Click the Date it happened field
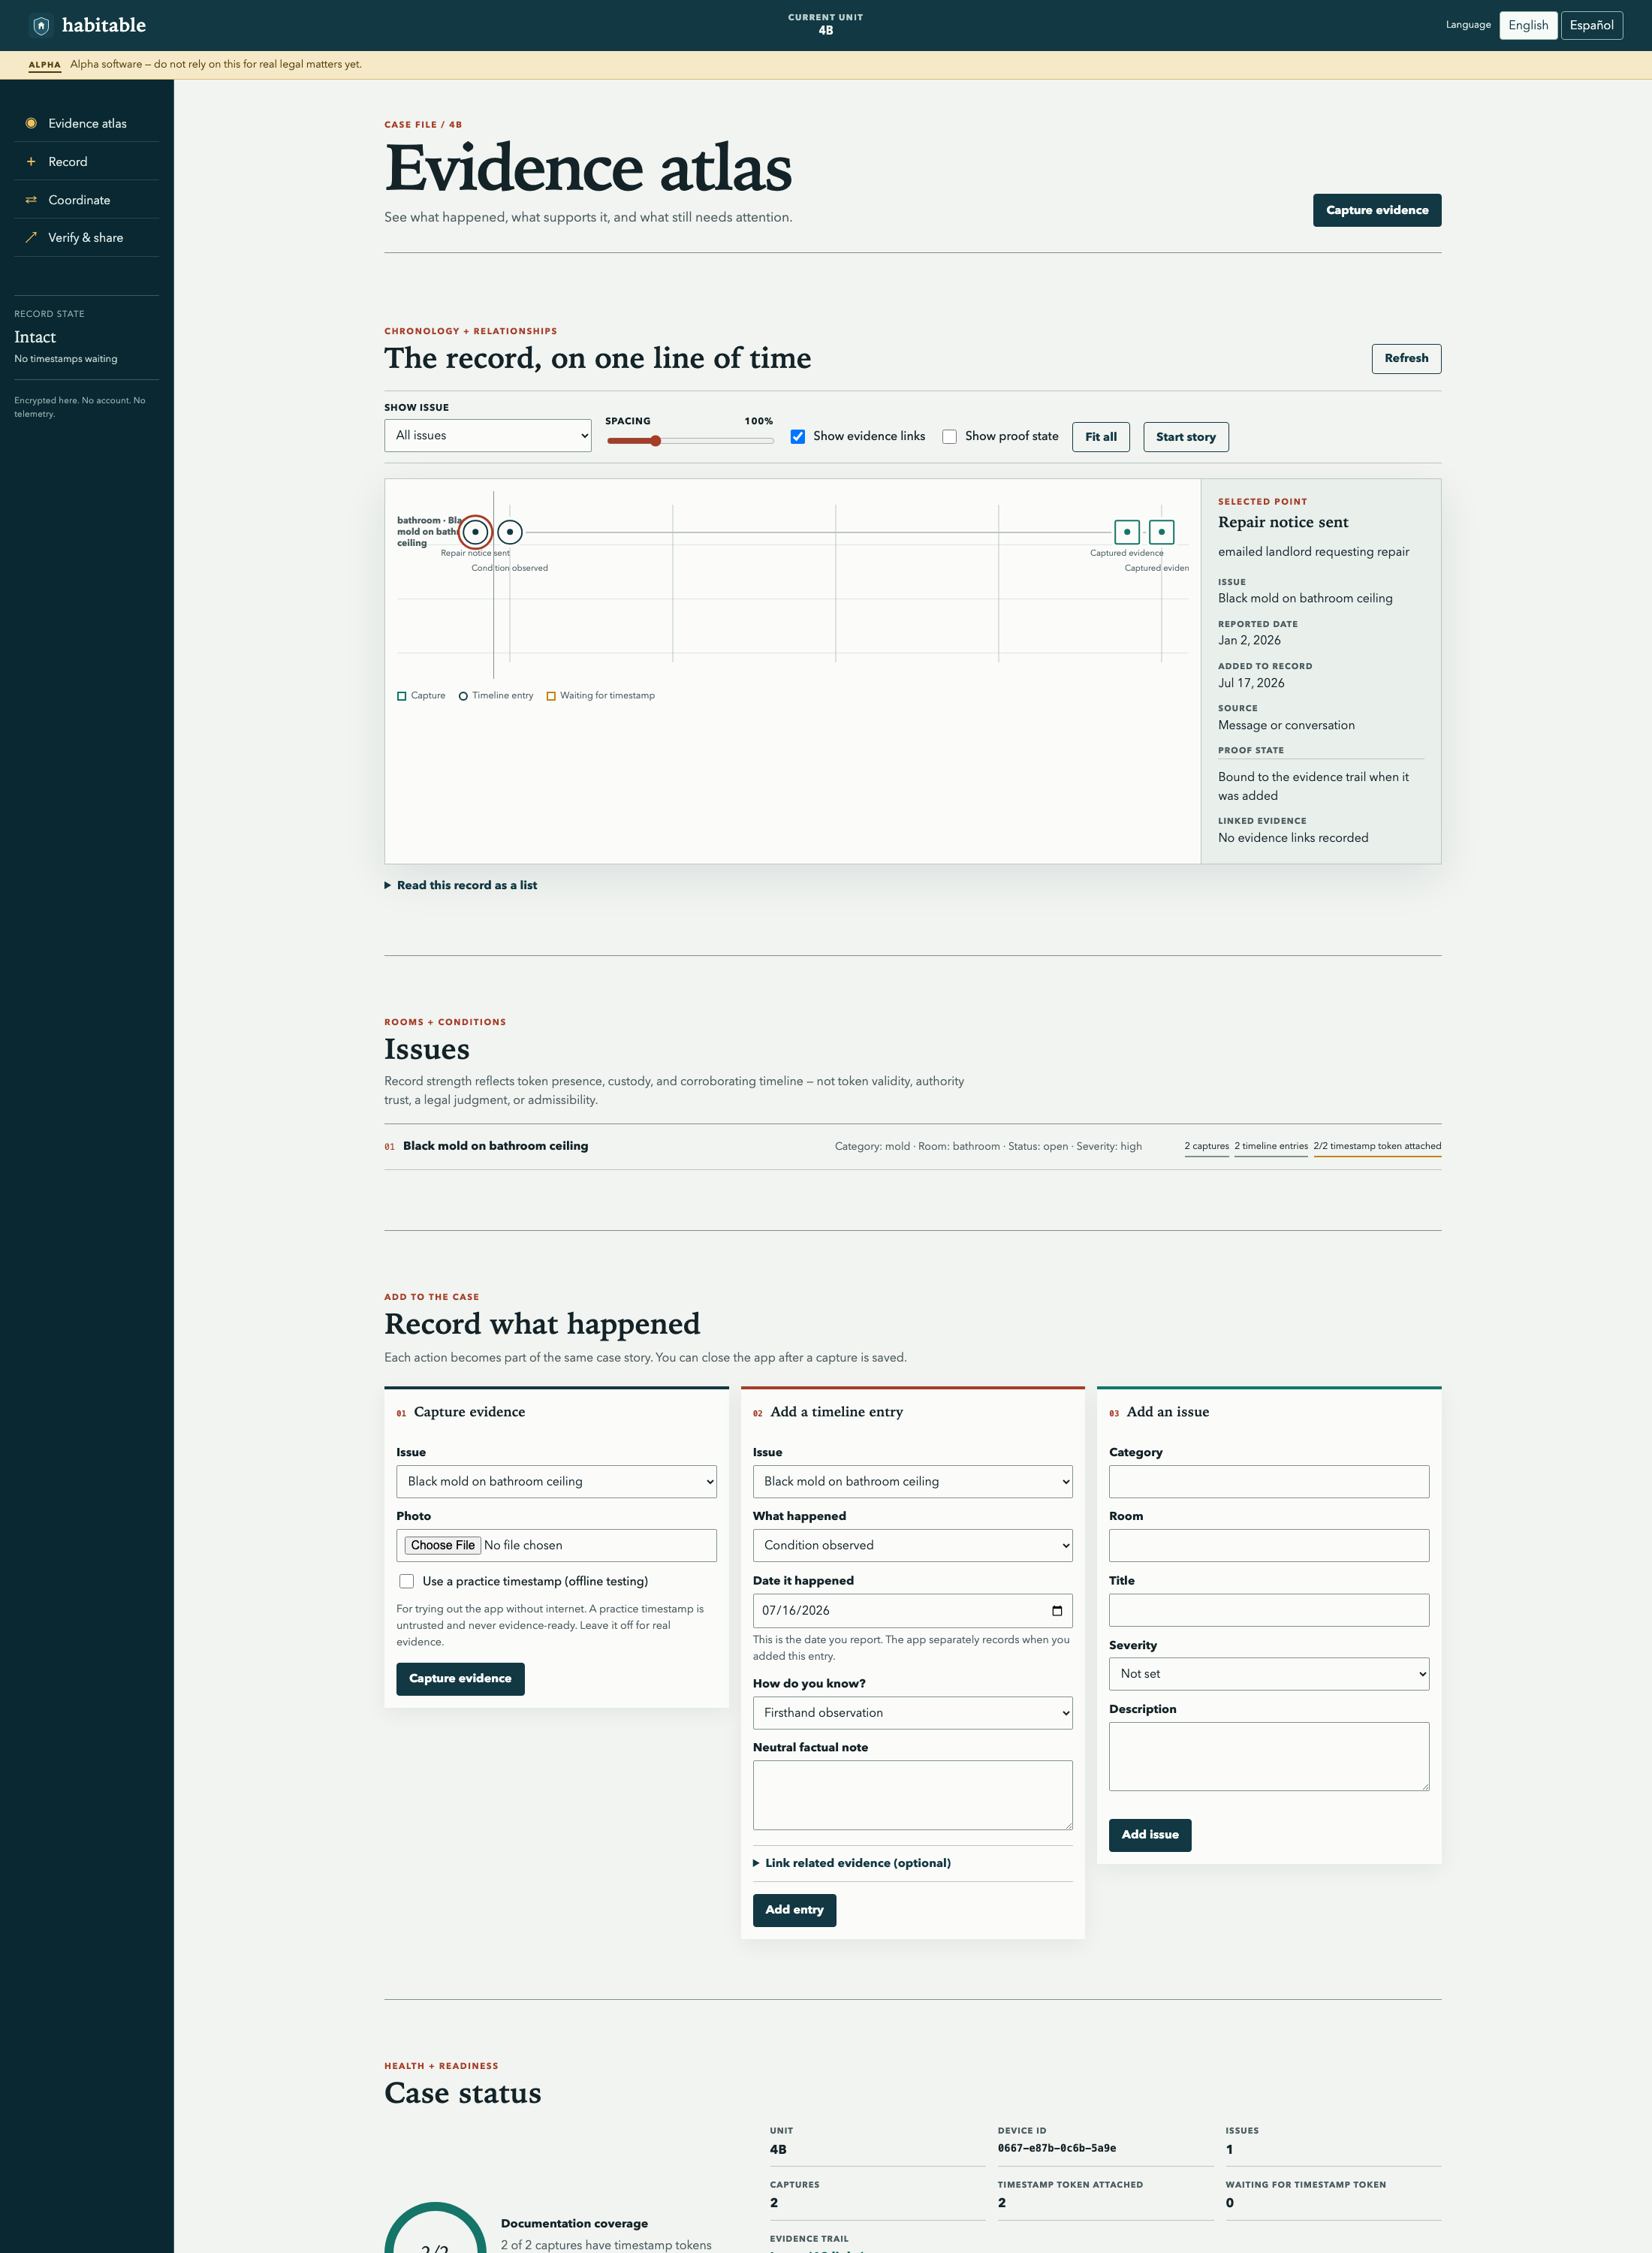This screenshot has height=2253, width=1652. [x=912, y=1610]
